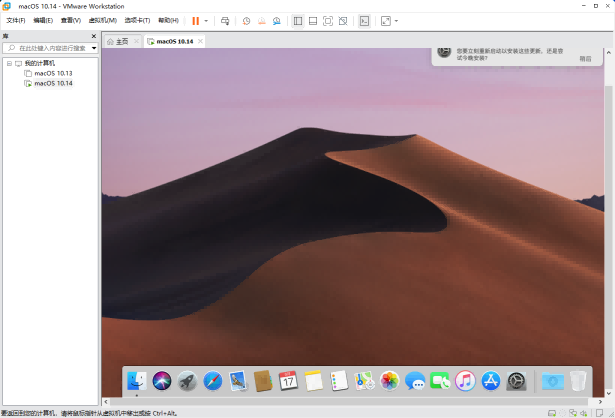
Task: Click the down arrow on vertical scrollbar
Action: pos(609,393)
